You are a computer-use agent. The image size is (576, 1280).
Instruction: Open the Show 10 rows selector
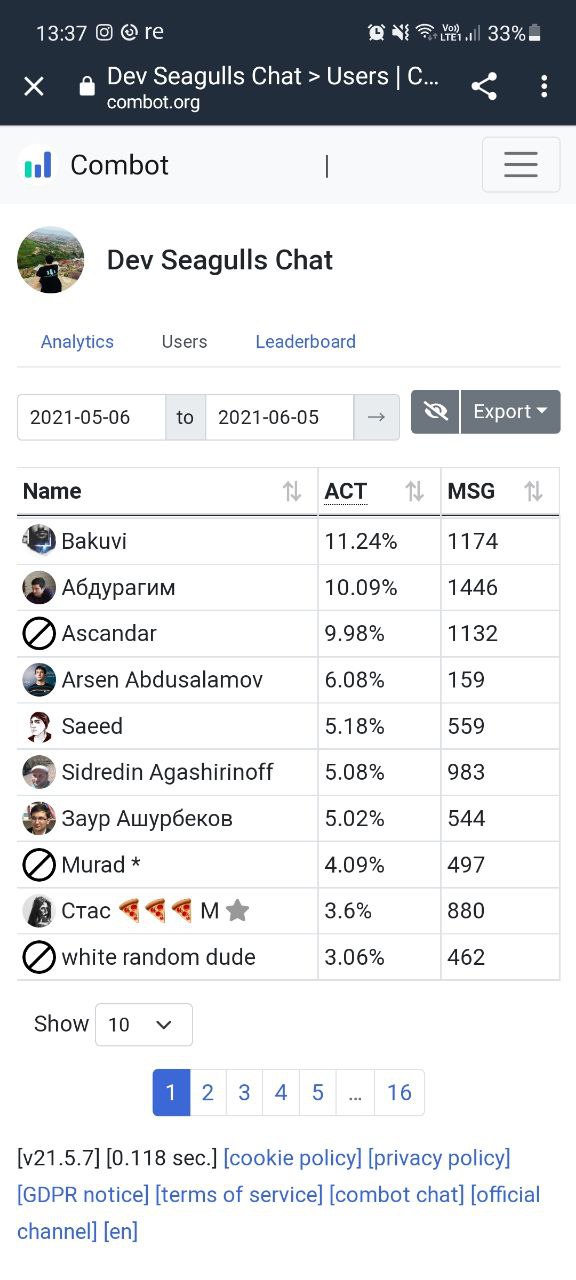tap(144, 1024)
